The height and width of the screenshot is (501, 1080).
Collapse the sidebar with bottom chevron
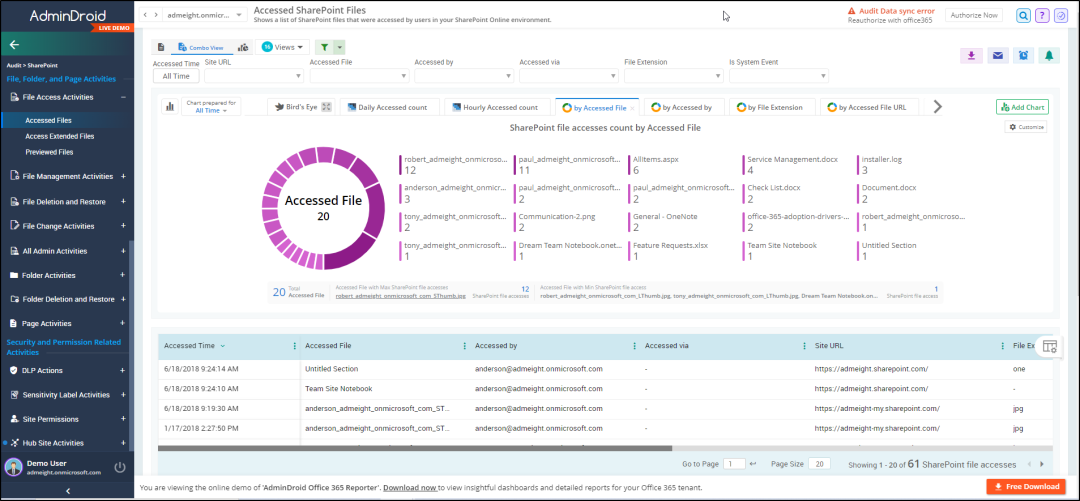tap(67, 491)
